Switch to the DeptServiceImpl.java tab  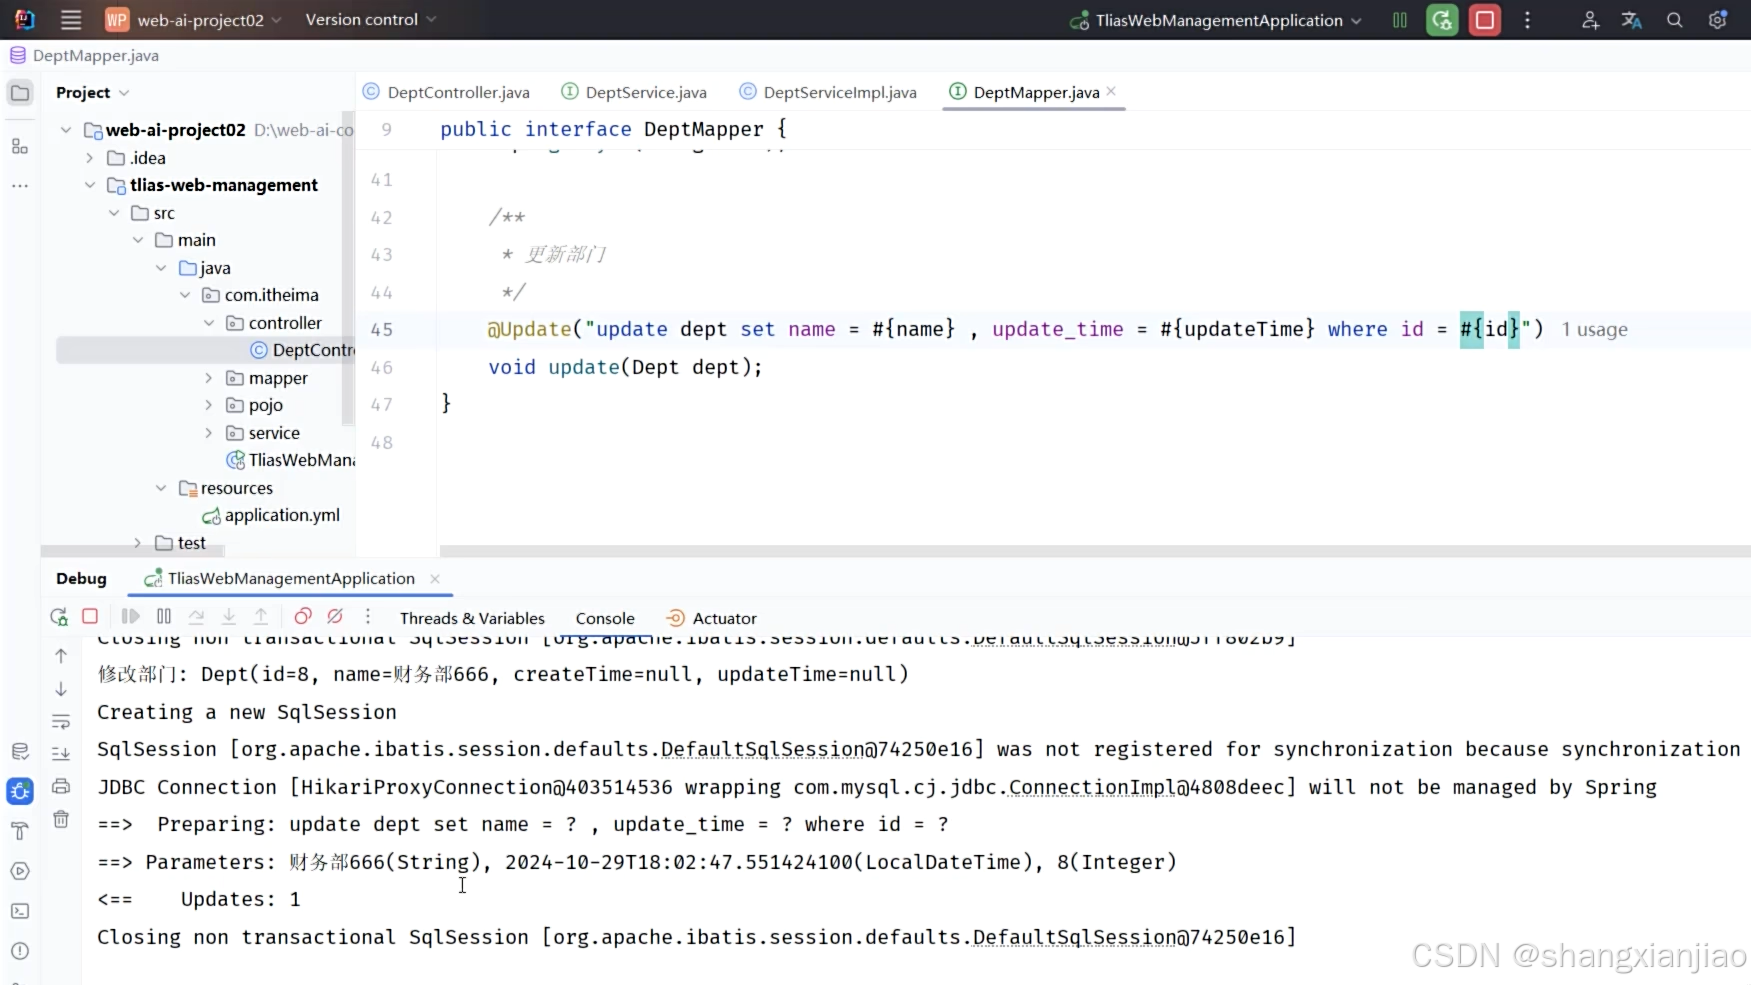(x=828, y=92)
